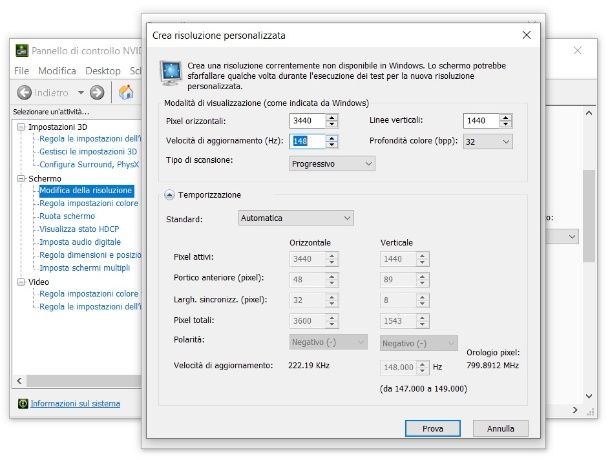This screenshot has height=460, width=610.
Task: Open the Desktop menu
Action: [x=103, y=71]
